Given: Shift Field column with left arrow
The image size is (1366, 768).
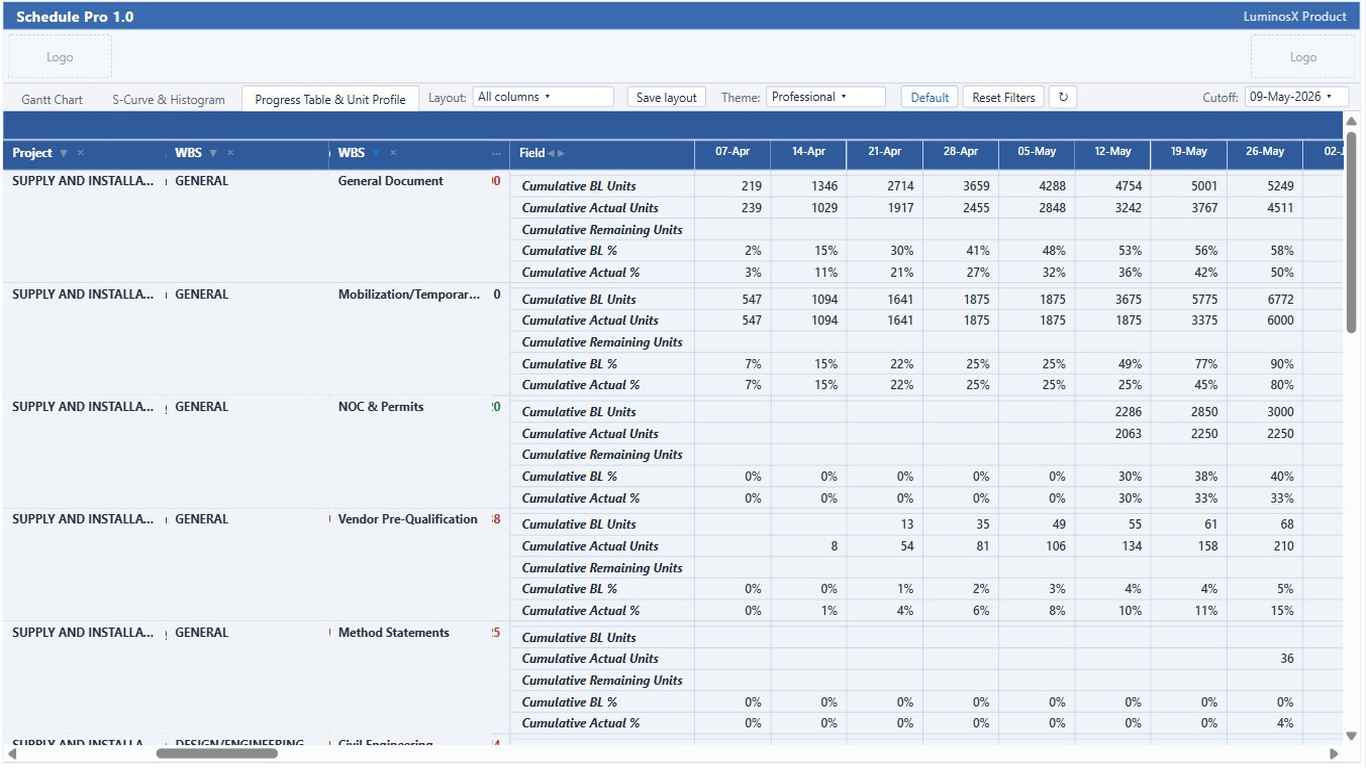Looking at the screenshot, I should pyautogui.click(x=551, y=153).
